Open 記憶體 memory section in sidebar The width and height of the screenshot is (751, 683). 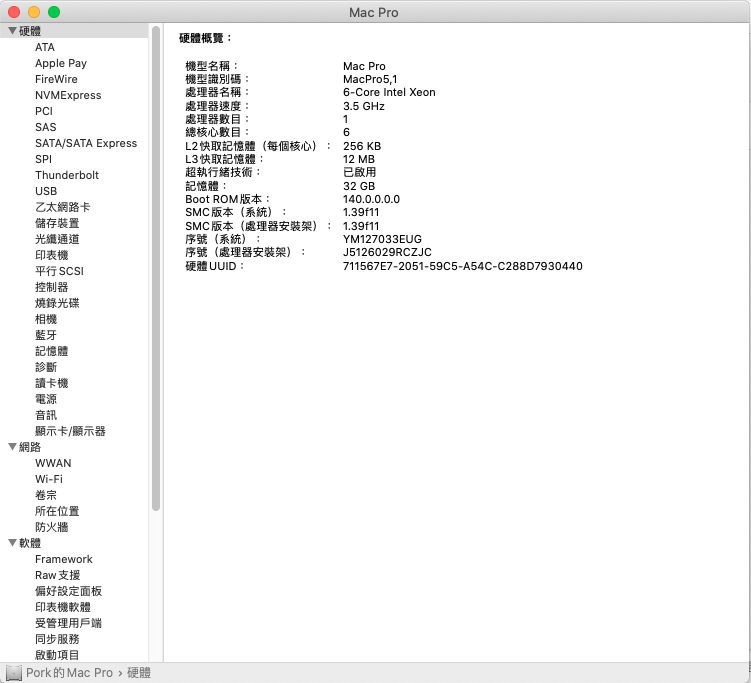[x=51, y=351]
